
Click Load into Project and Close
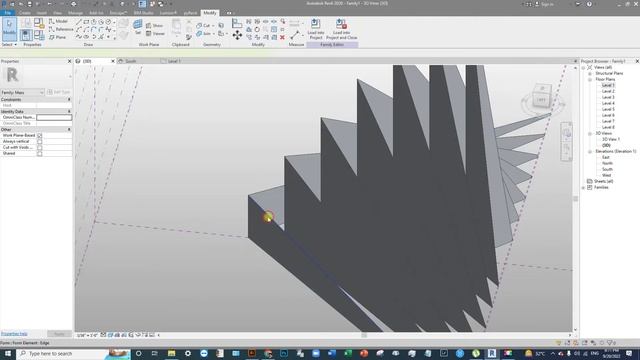tap(342, 29)
